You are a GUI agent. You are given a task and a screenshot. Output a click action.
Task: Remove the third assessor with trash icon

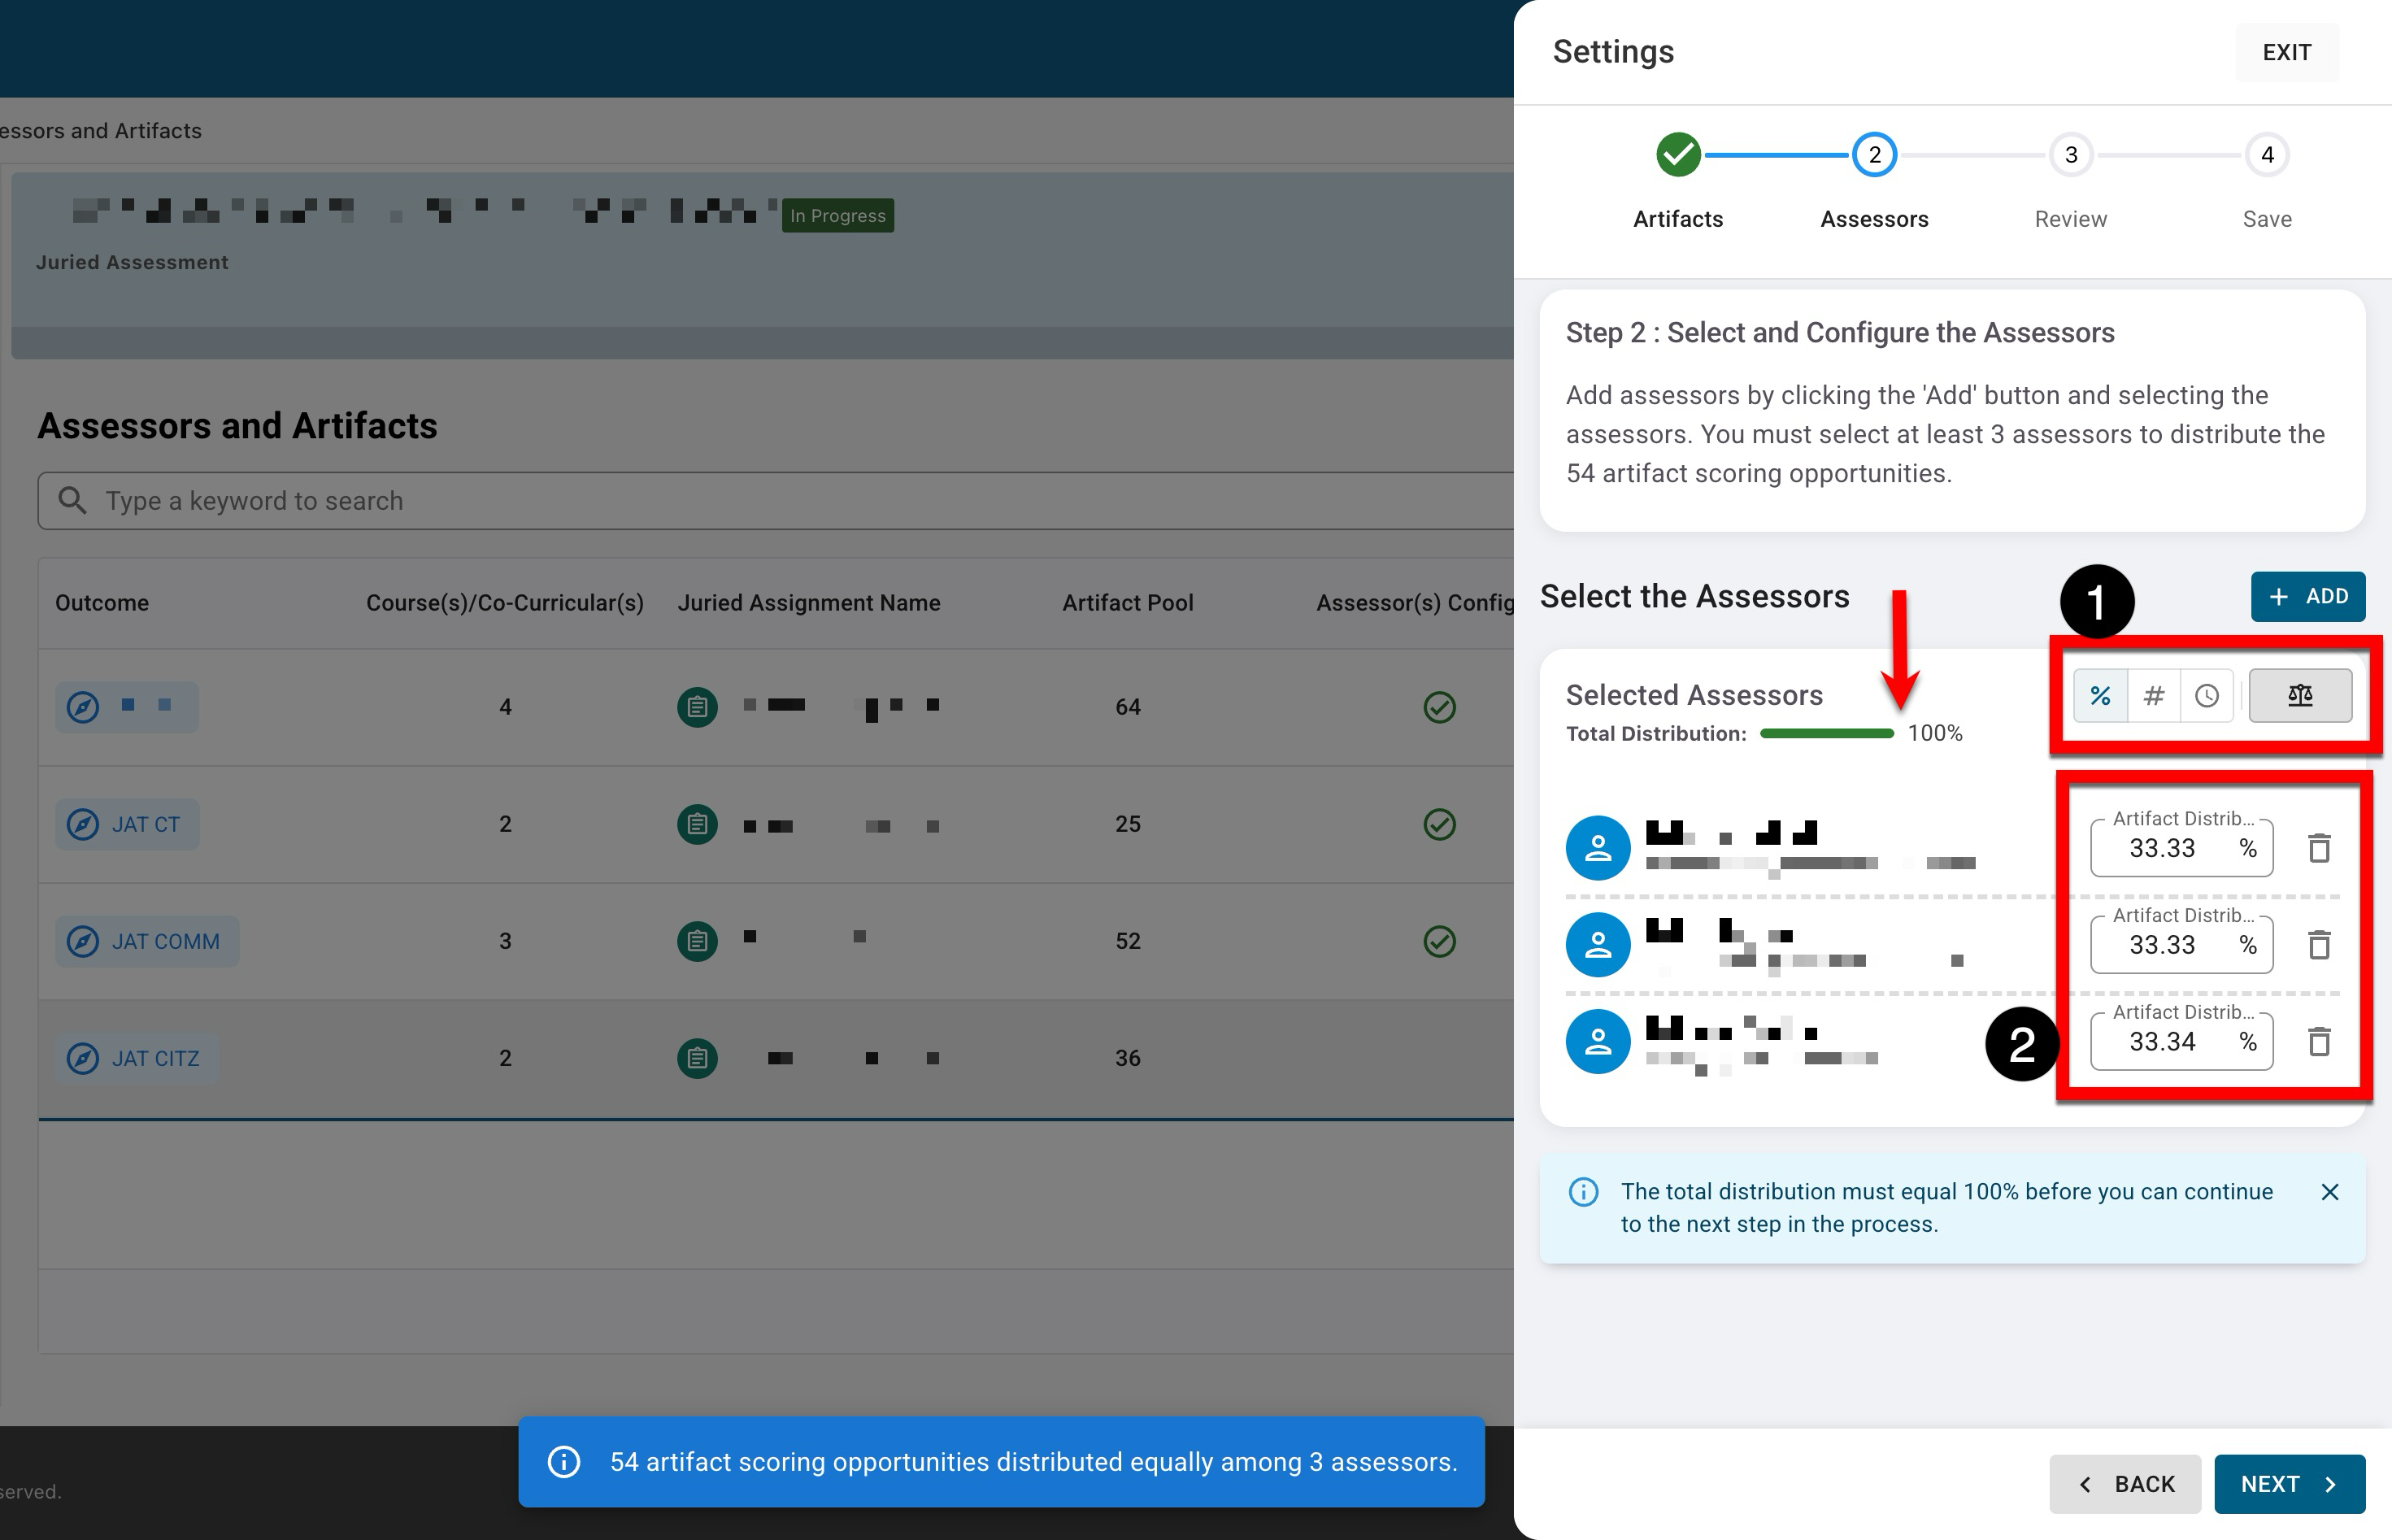[x=2319, y=1041]
